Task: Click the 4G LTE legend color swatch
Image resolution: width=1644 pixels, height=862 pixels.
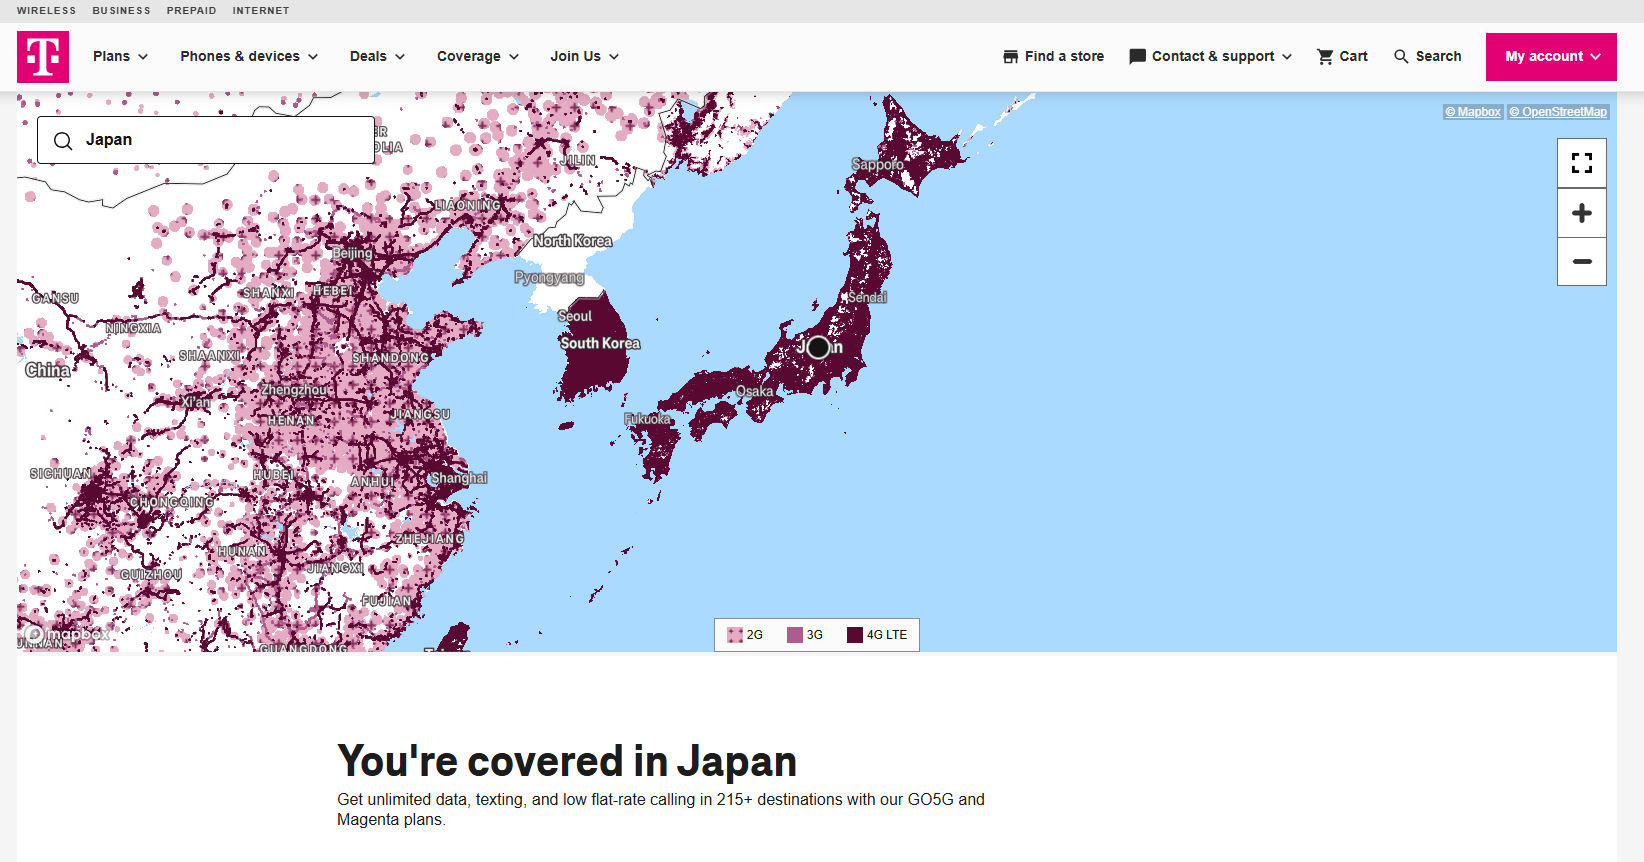Action: point(855,635)
